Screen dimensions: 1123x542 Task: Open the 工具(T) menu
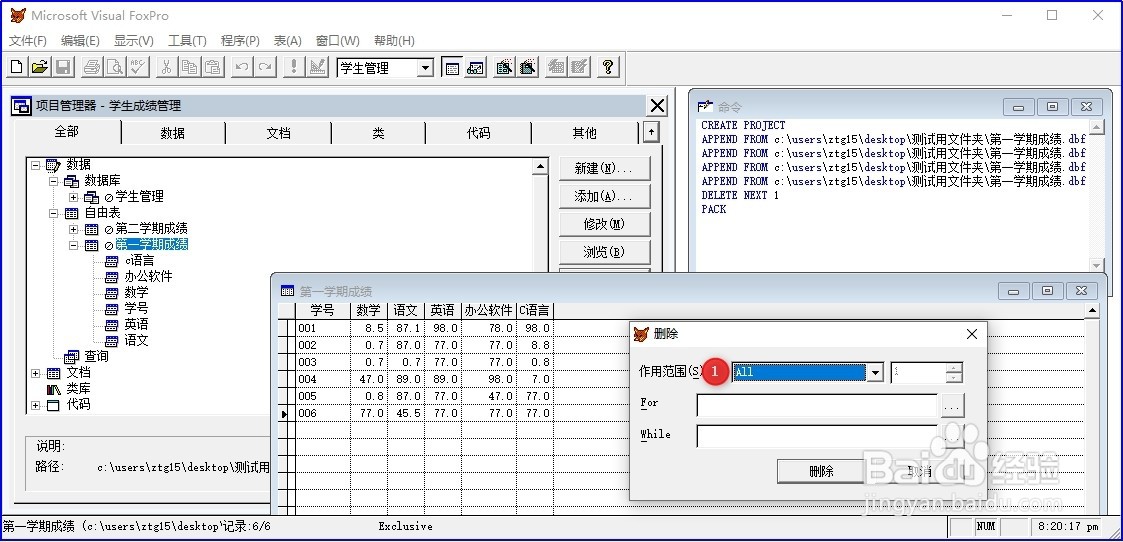click(187, 41)
